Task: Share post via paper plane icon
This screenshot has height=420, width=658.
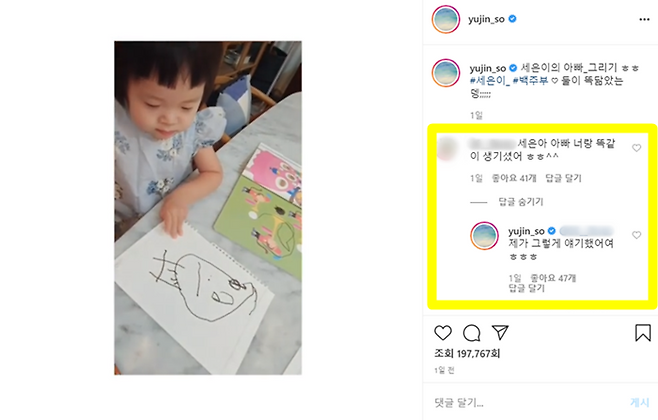Action: coord(500,332)
